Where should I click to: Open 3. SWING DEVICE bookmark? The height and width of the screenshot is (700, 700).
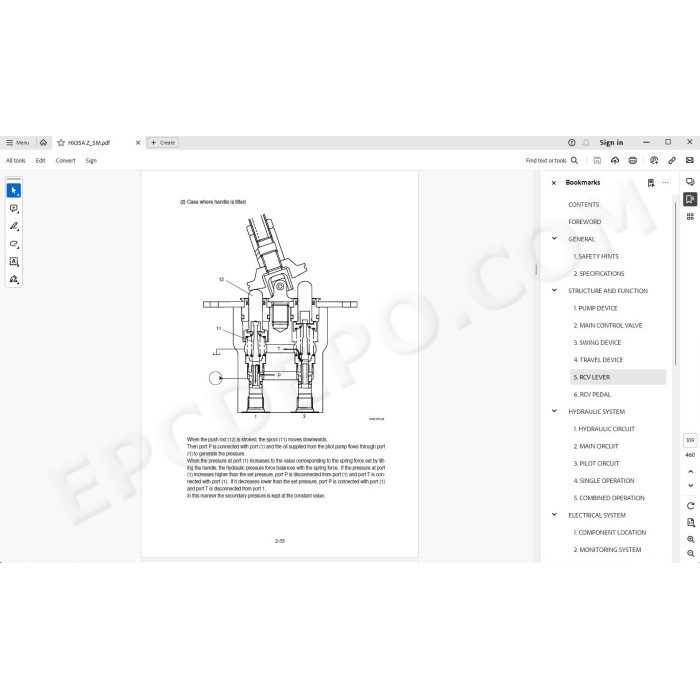pyautogui.click(x=597, y=343)
